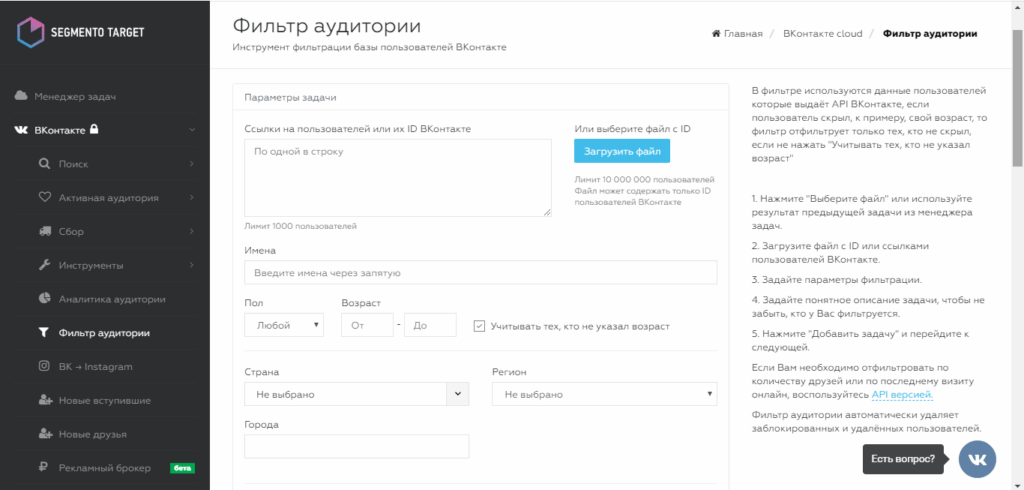Screen dimensions: 1024x490
Task: Click the user-plus icon beside Новые вступившие
Action: pyautogui.click(x=44, y=400)
